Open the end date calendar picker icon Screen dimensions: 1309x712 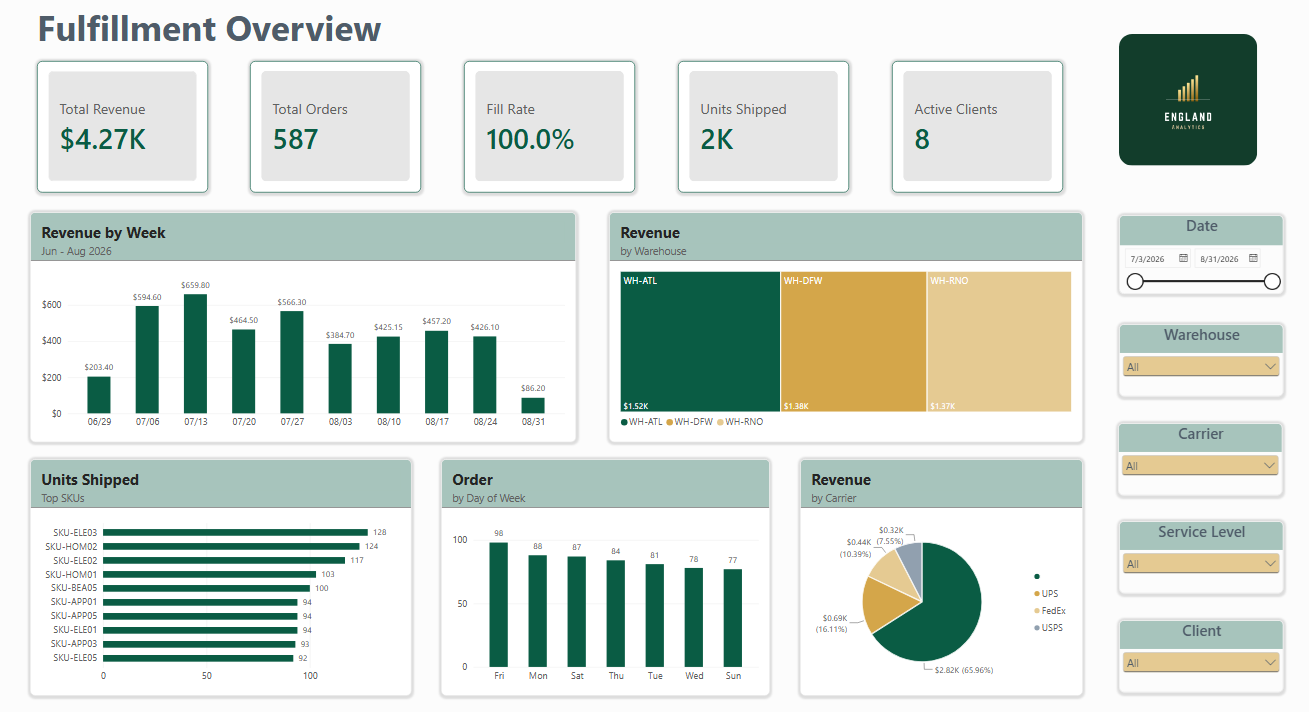1253,258
